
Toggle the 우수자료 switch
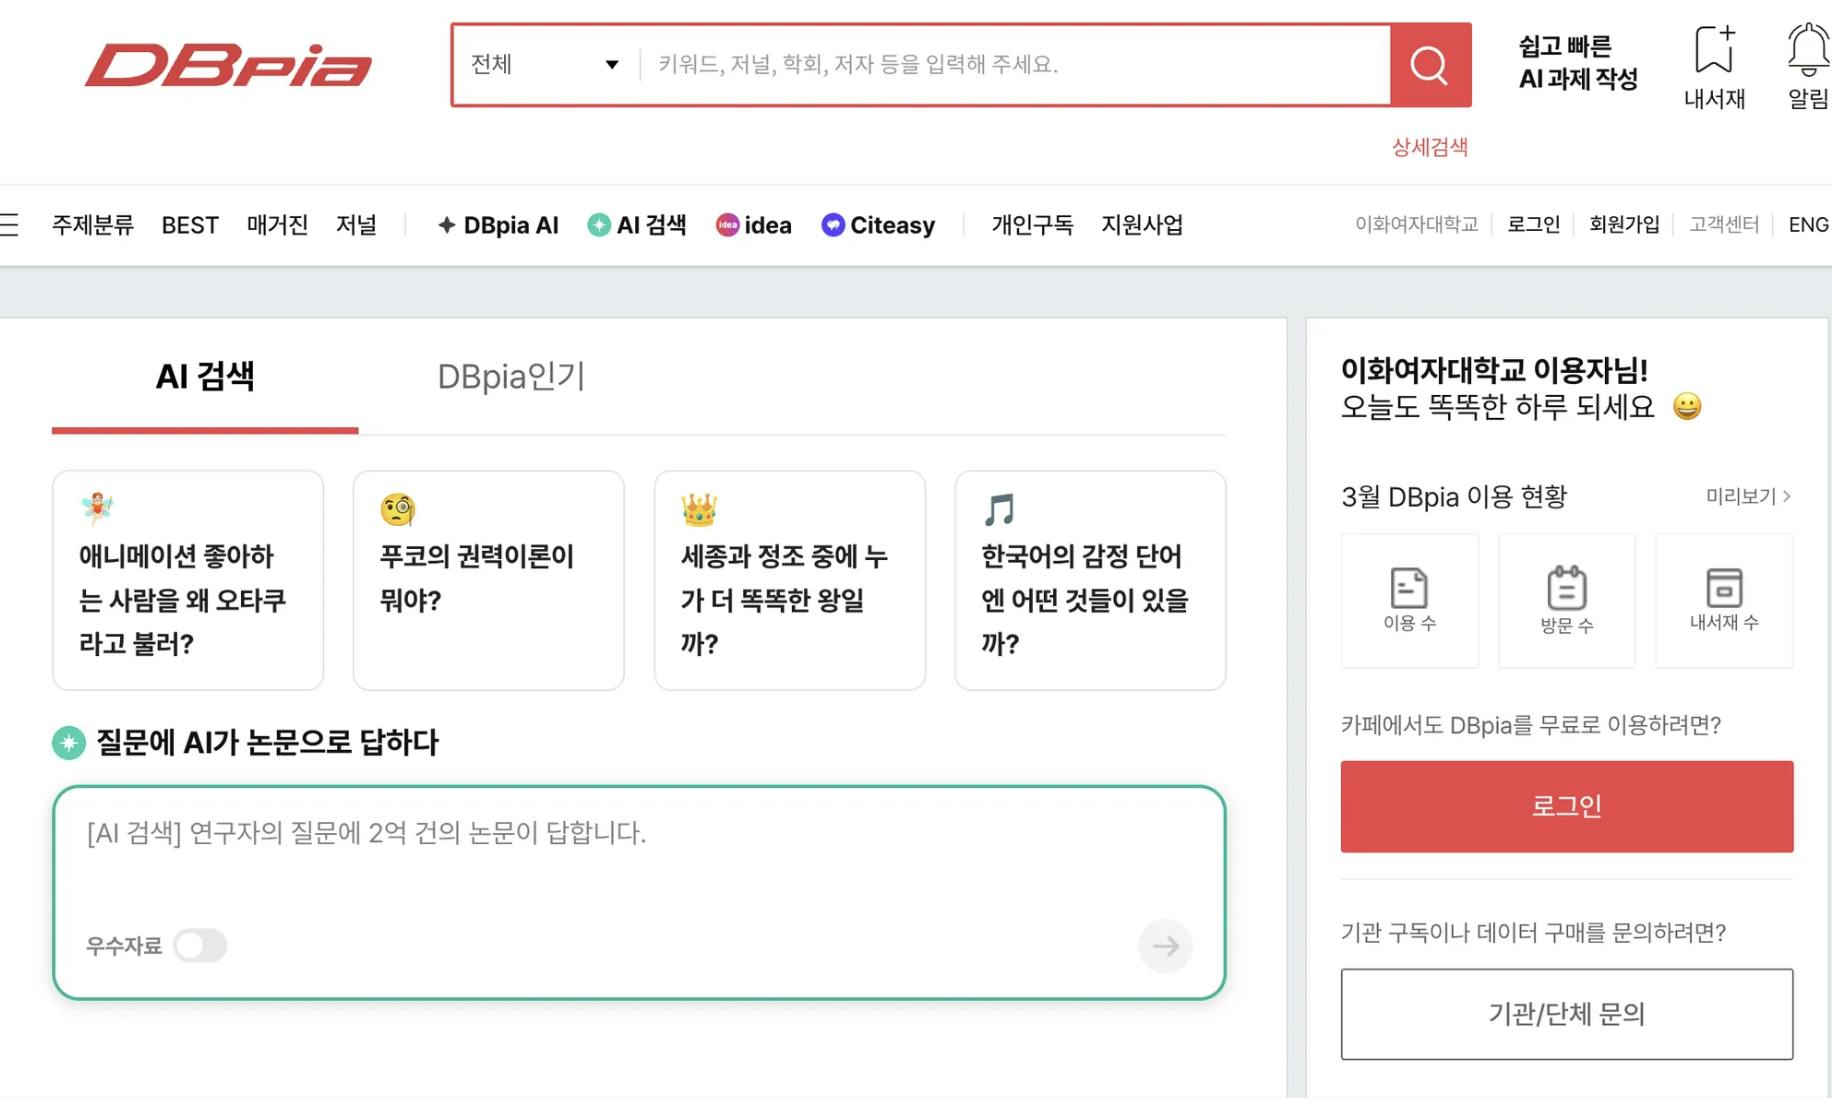click(x=200, y=946)
